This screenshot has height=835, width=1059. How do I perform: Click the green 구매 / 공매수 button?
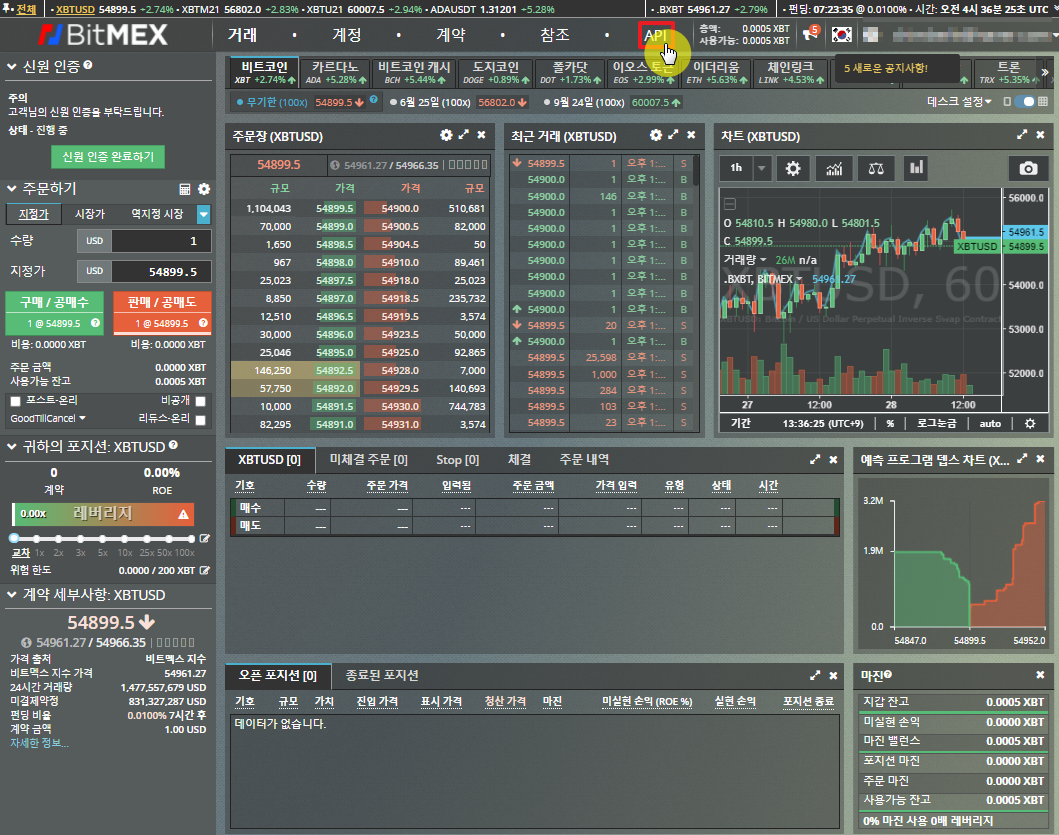55,311
